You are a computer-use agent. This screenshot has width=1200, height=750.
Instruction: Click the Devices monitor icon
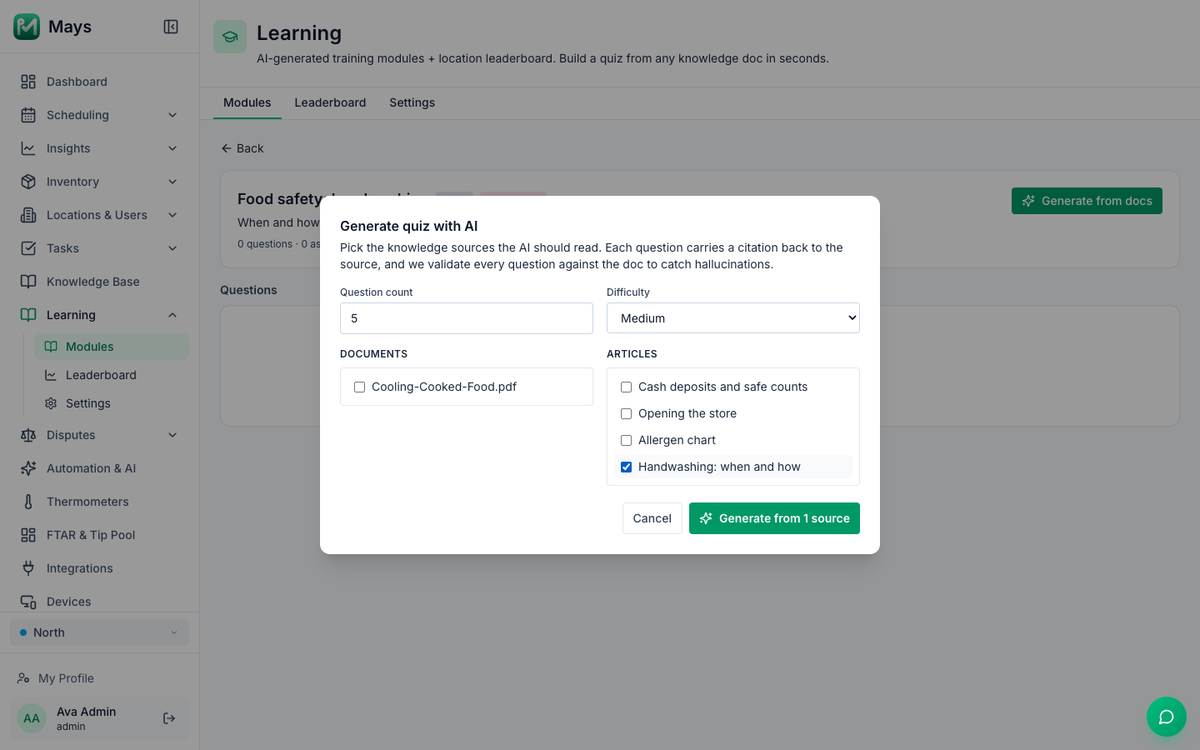click(28, 602)
